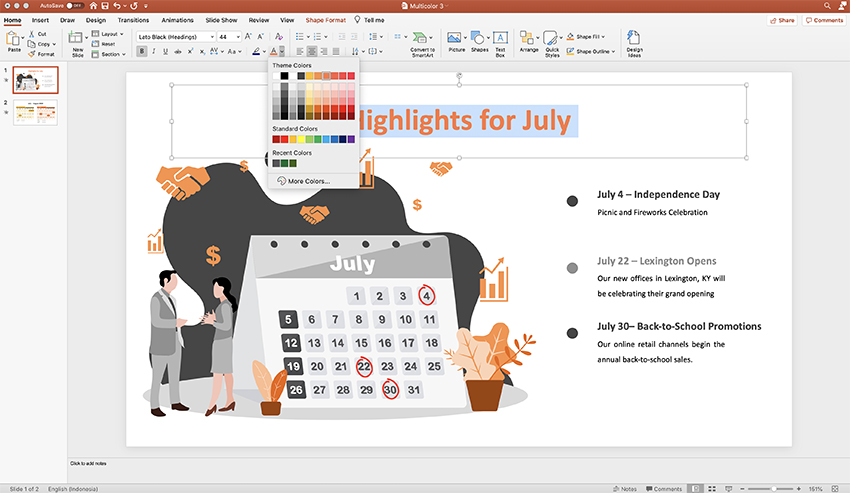Apply superscript formatting
Screen dimensions: 850x493
190,51
